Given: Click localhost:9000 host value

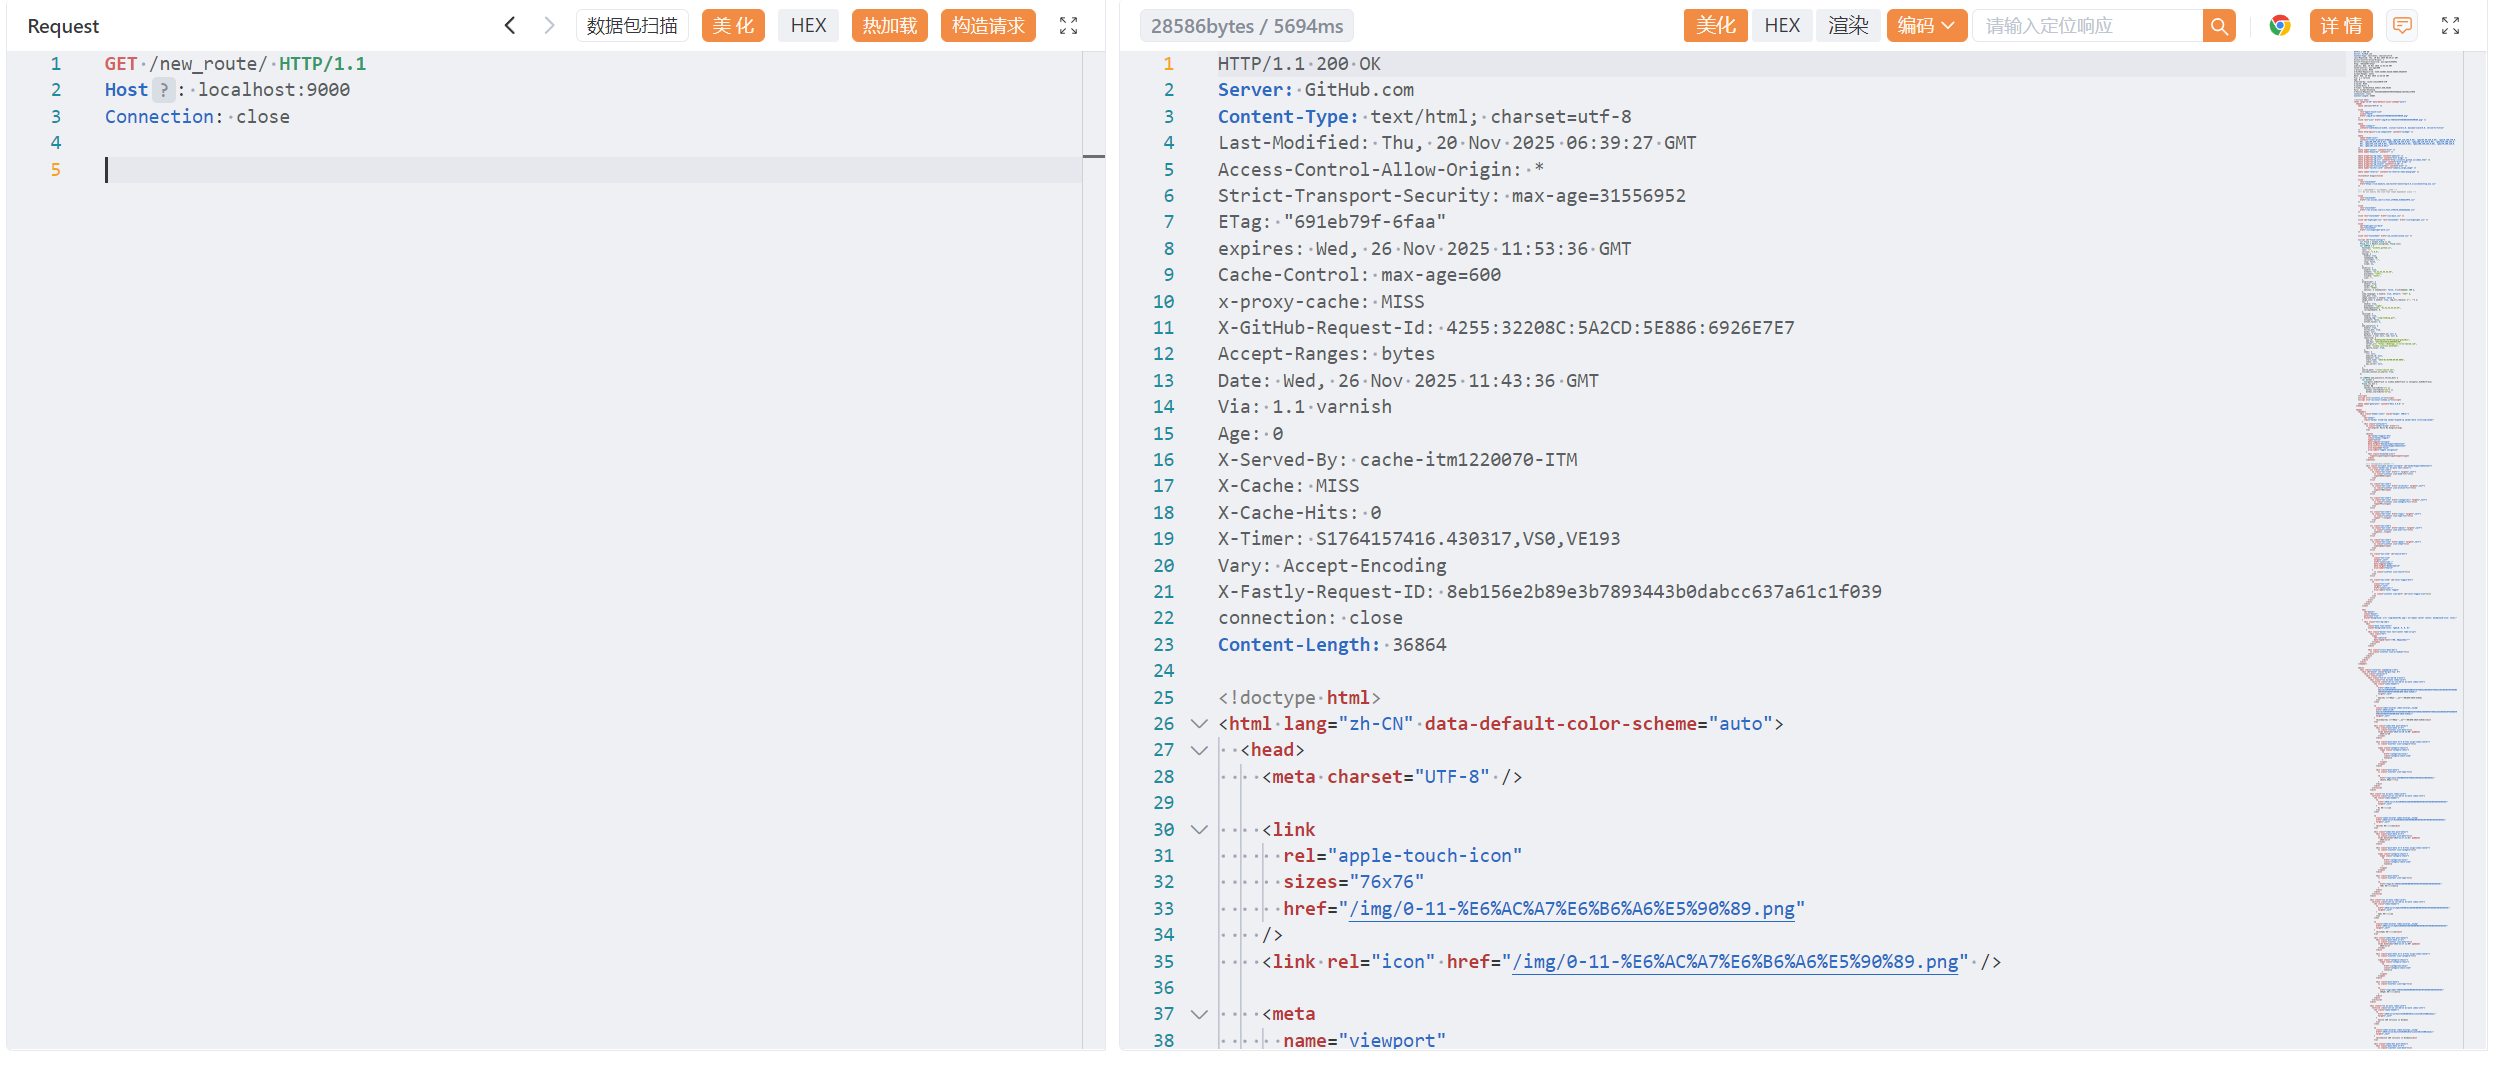Looking at the screenshot, I should coord(274,90).
